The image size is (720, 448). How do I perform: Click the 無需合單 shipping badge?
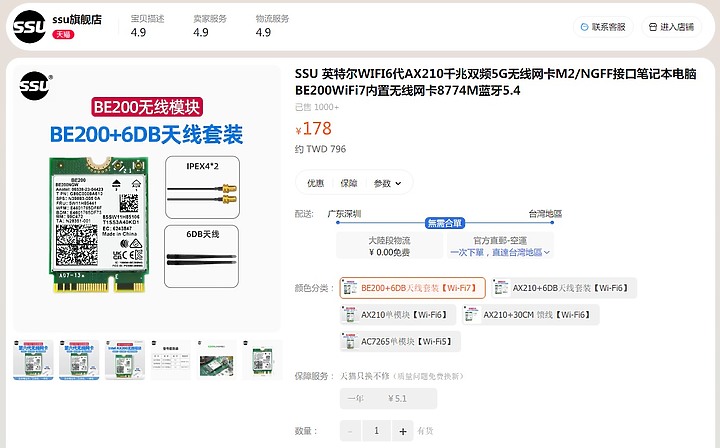444,223
